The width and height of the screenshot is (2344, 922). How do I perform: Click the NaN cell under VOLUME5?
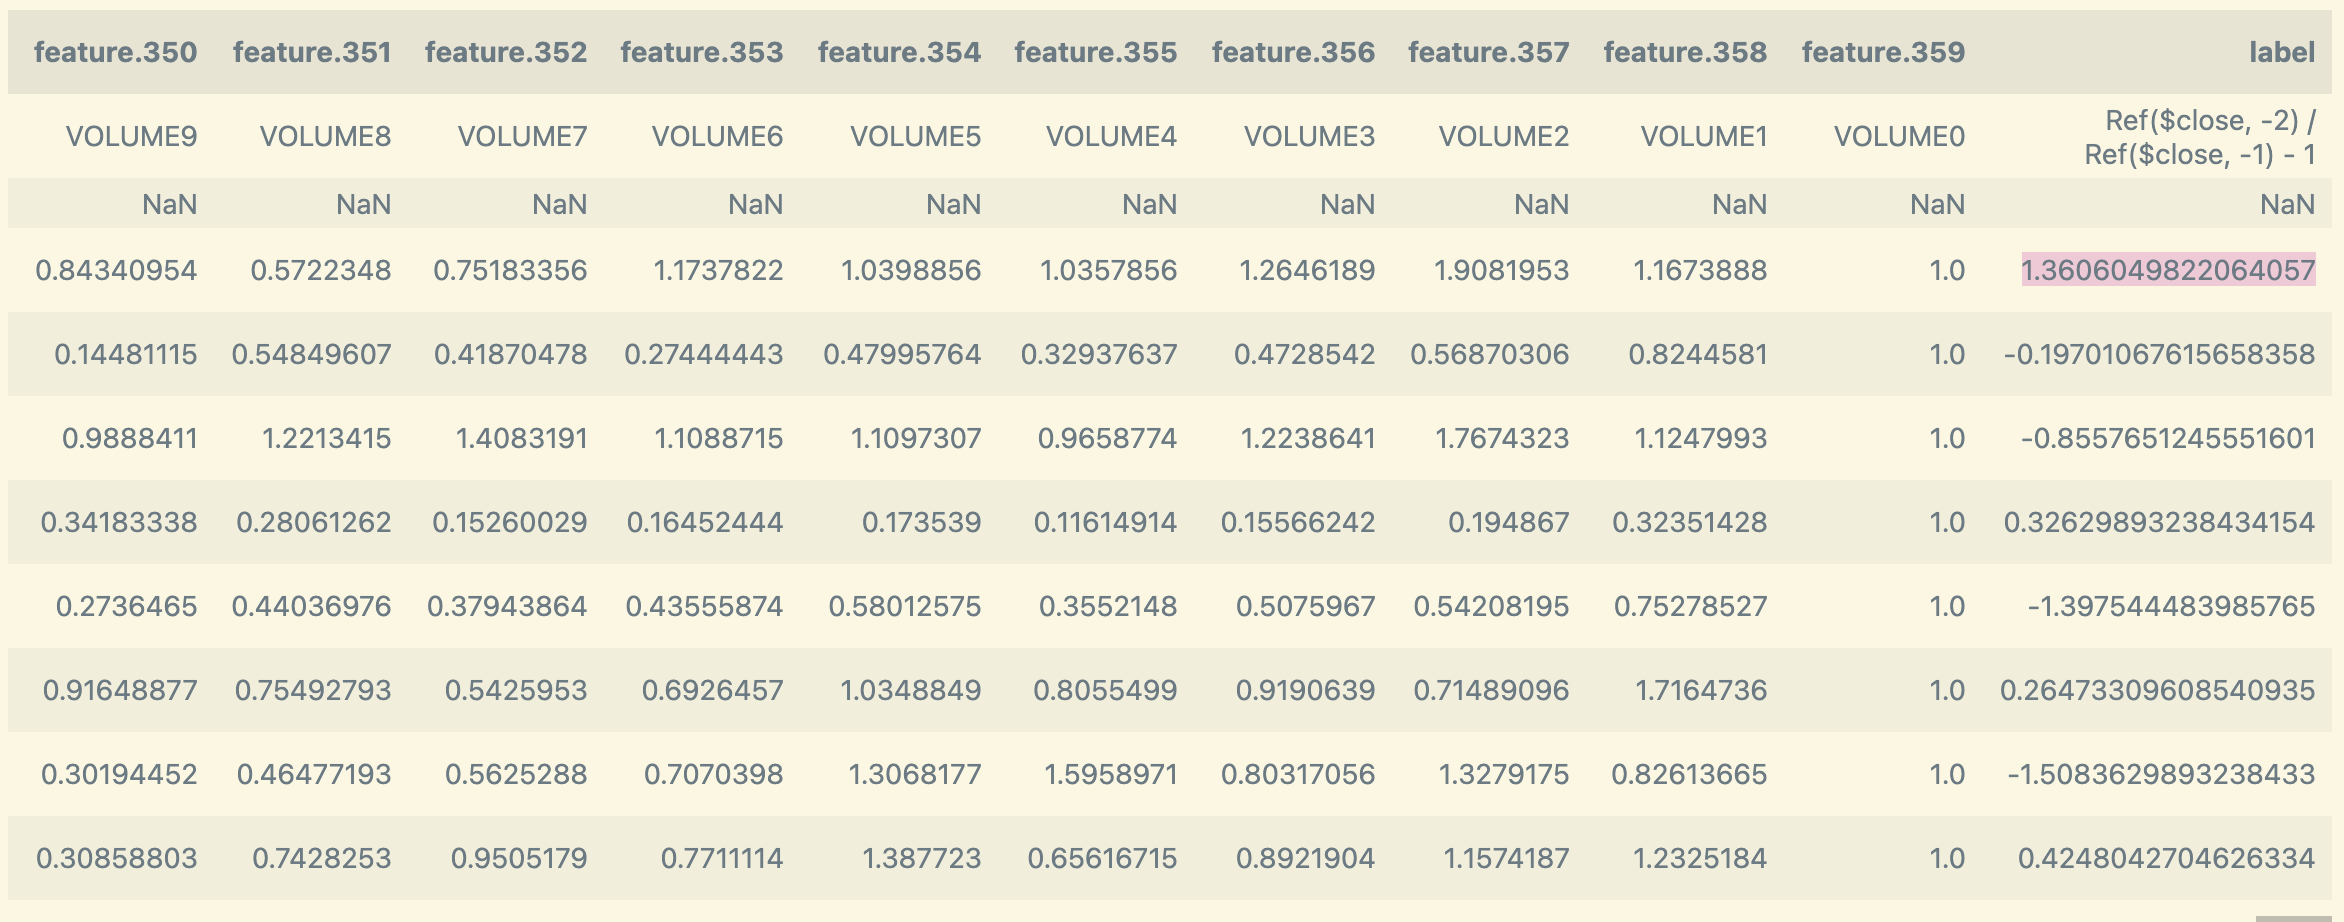tap(955, 204)
